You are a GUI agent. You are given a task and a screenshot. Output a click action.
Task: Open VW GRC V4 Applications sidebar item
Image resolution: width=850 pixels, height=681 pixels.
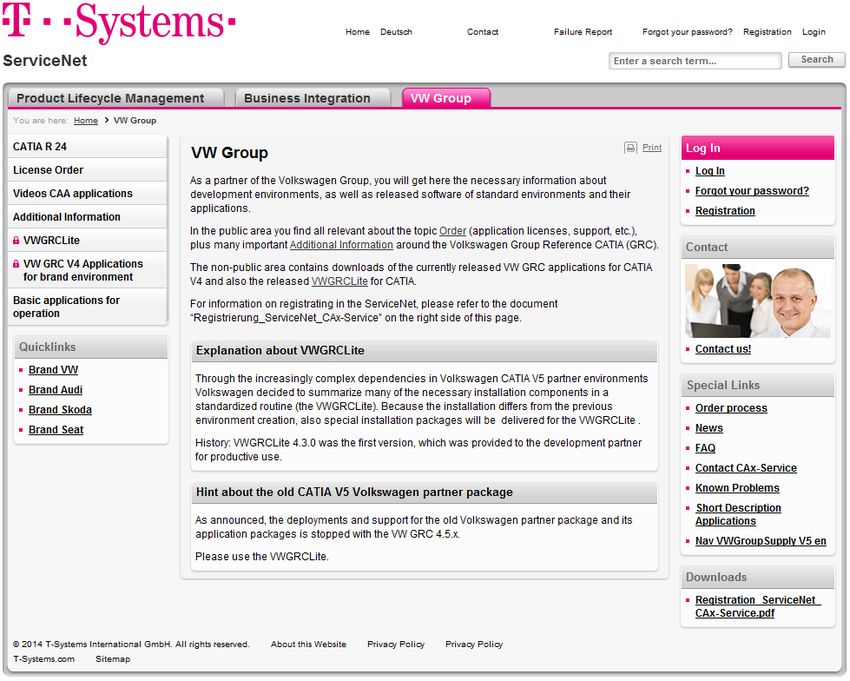(x=87, y=270)
